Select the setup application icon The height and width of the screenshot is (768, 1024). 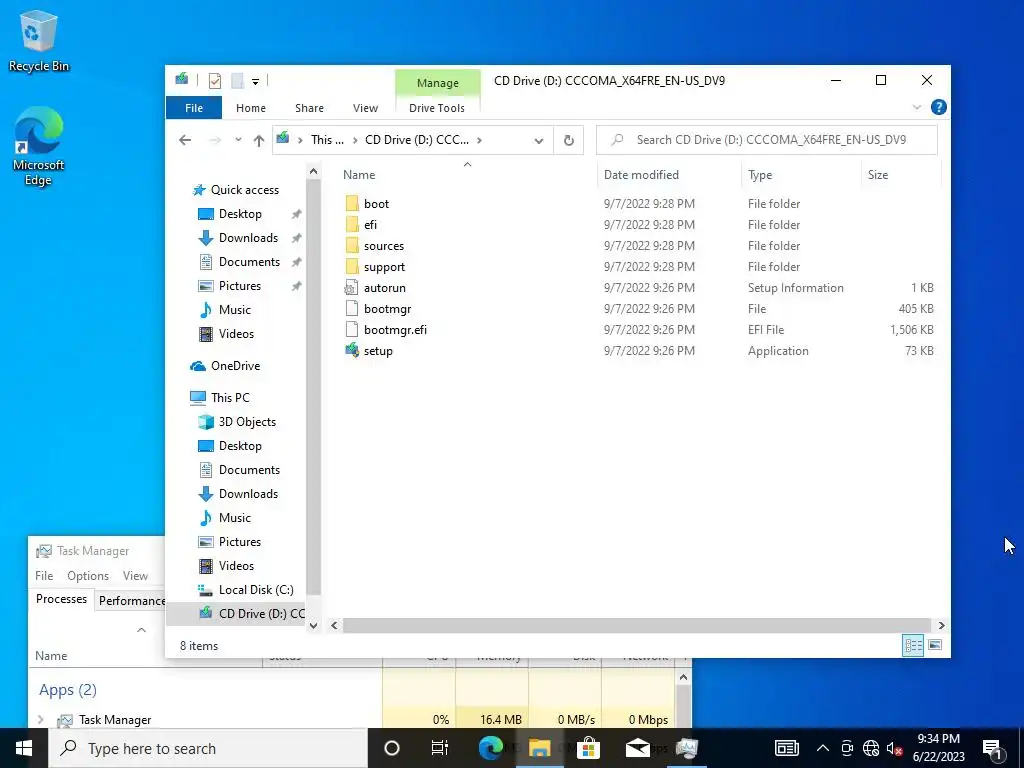tap(352, 351)
